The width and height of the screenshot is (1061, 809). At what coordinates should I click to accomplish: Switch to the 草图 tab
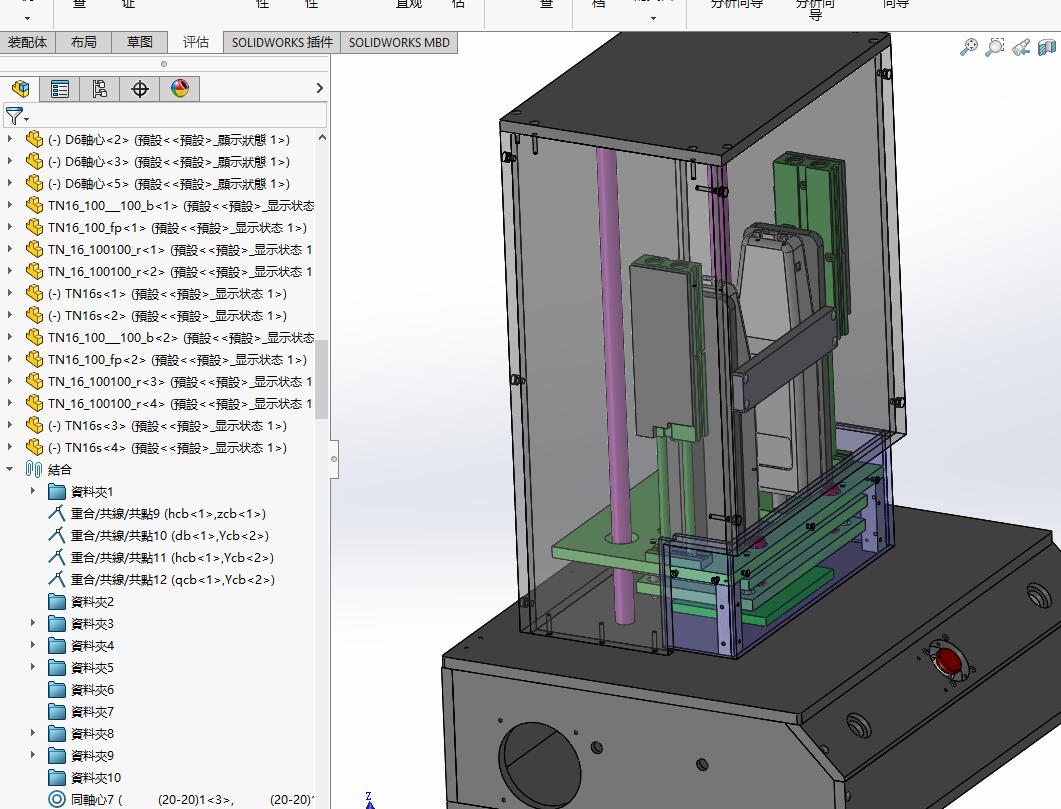(140, 42)
